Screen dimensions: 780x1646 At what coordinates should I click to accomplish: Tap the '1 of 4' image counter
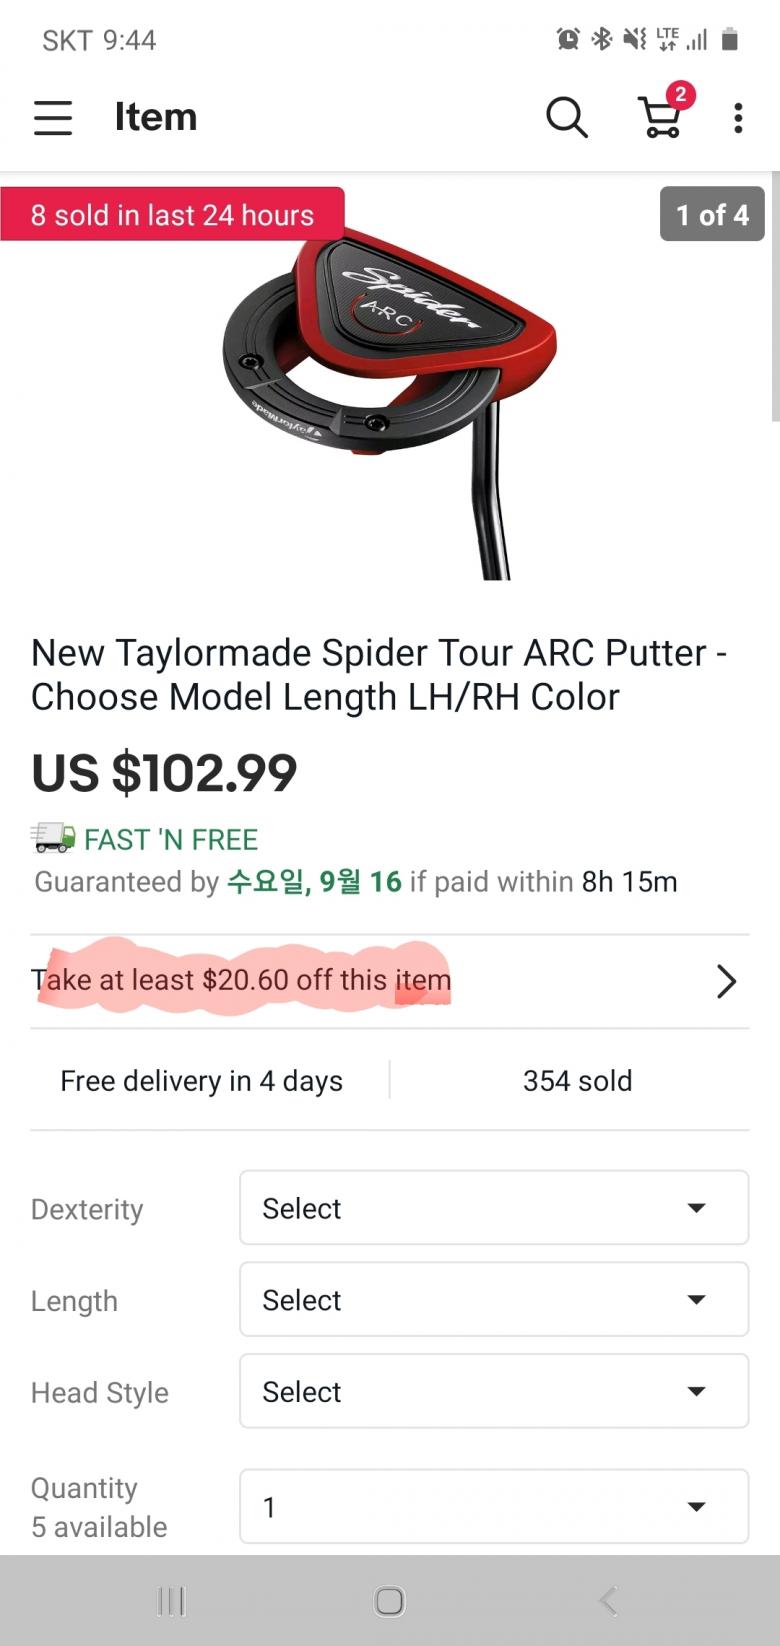pyautogui.click(x=712, y=215)
